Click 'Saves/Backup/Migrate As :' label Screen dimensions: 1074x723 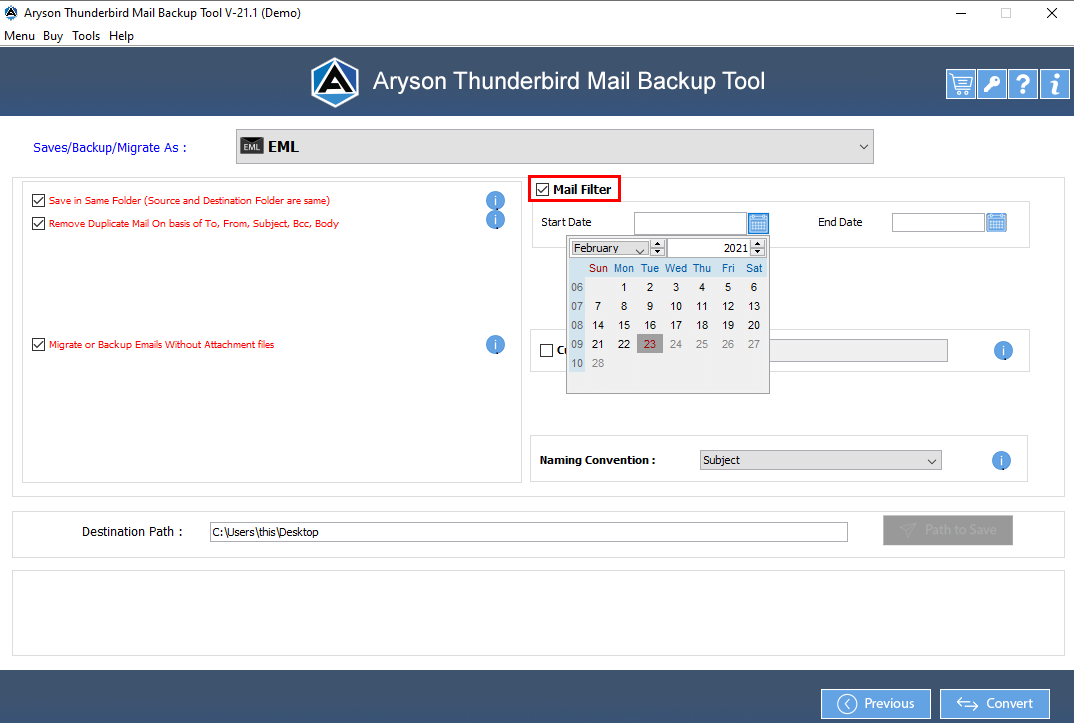point(110,147)
